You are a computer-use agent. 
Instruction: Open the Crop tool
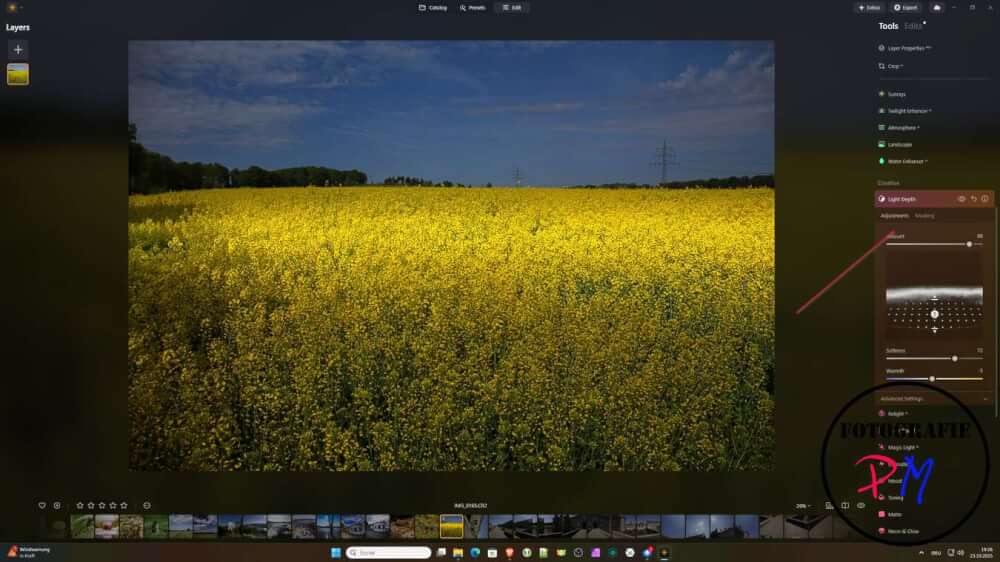click(x=893, y=66)
